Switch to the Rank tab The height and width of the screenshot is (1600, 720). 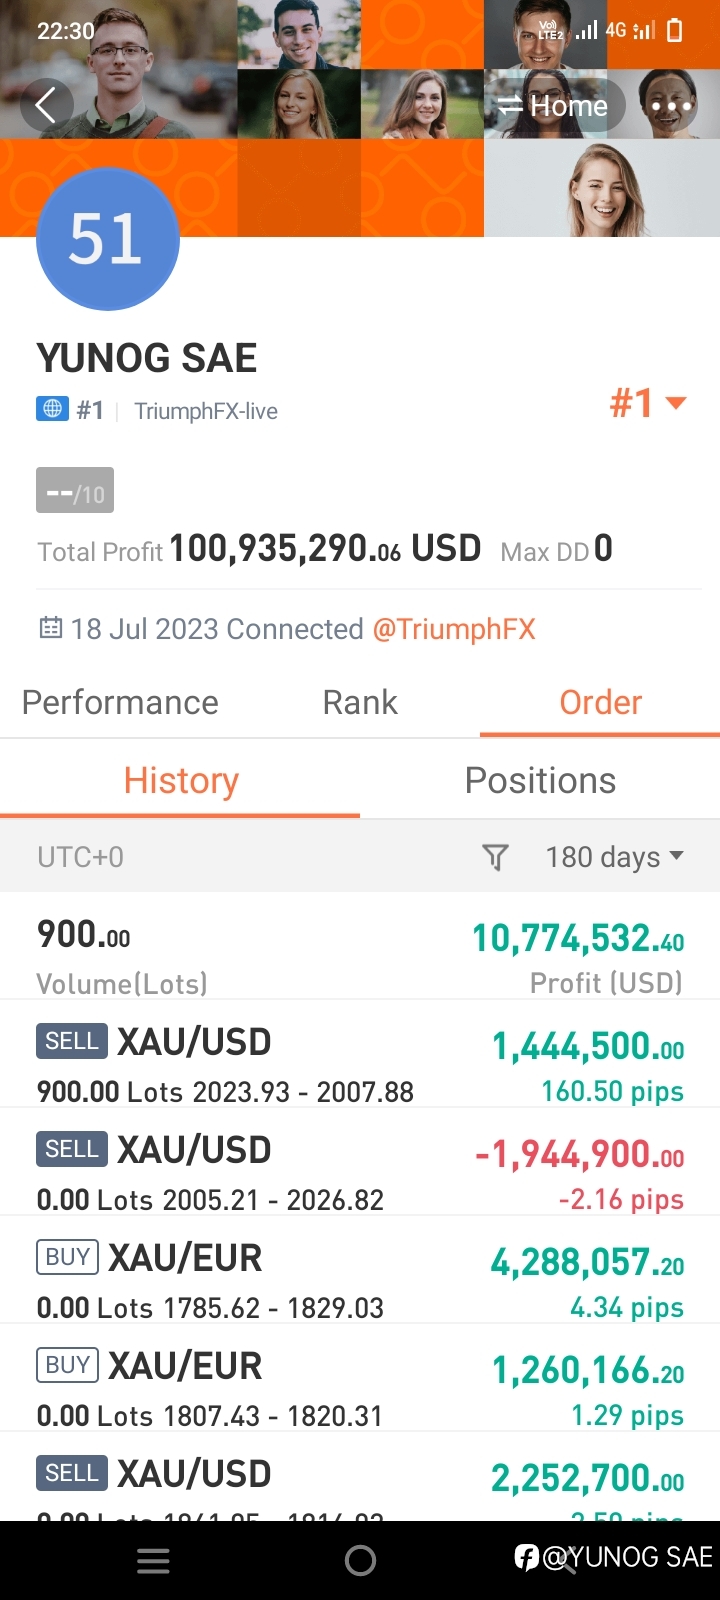click(x=360, y=702)
